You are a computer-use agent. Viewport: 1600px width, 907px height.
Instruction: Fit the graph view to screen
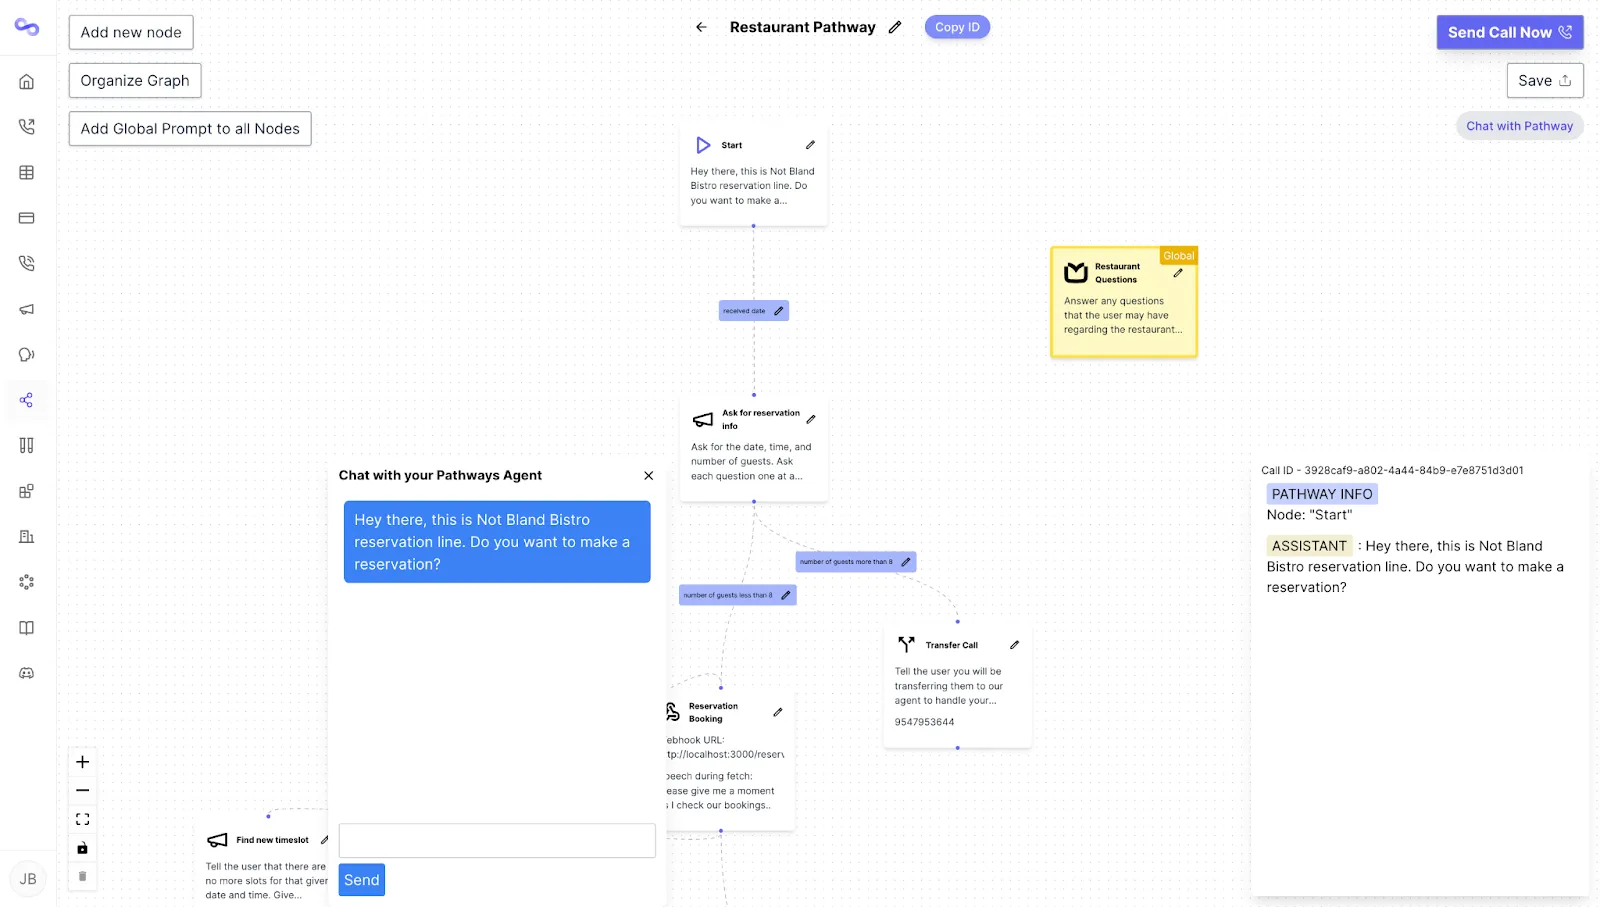click(x=83, y=819)
